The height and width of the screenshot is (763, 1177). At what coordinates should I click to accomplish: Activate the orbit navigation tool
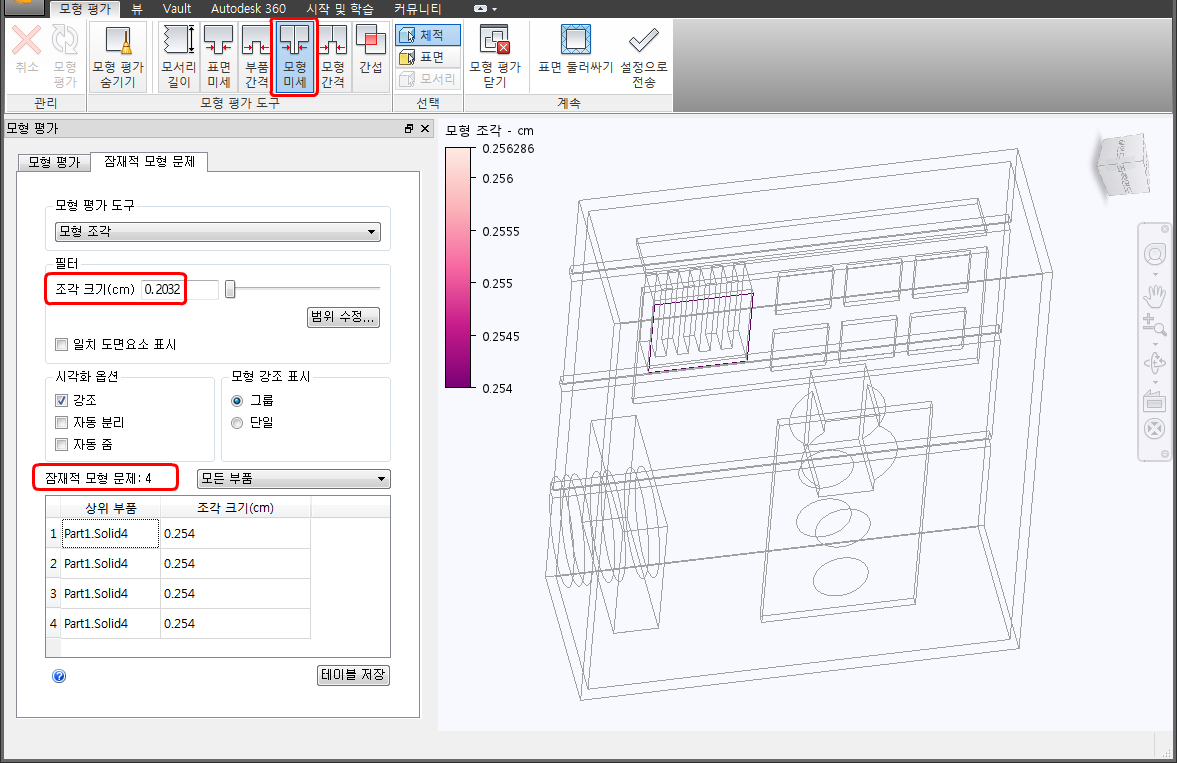(x=1154, y=363)
